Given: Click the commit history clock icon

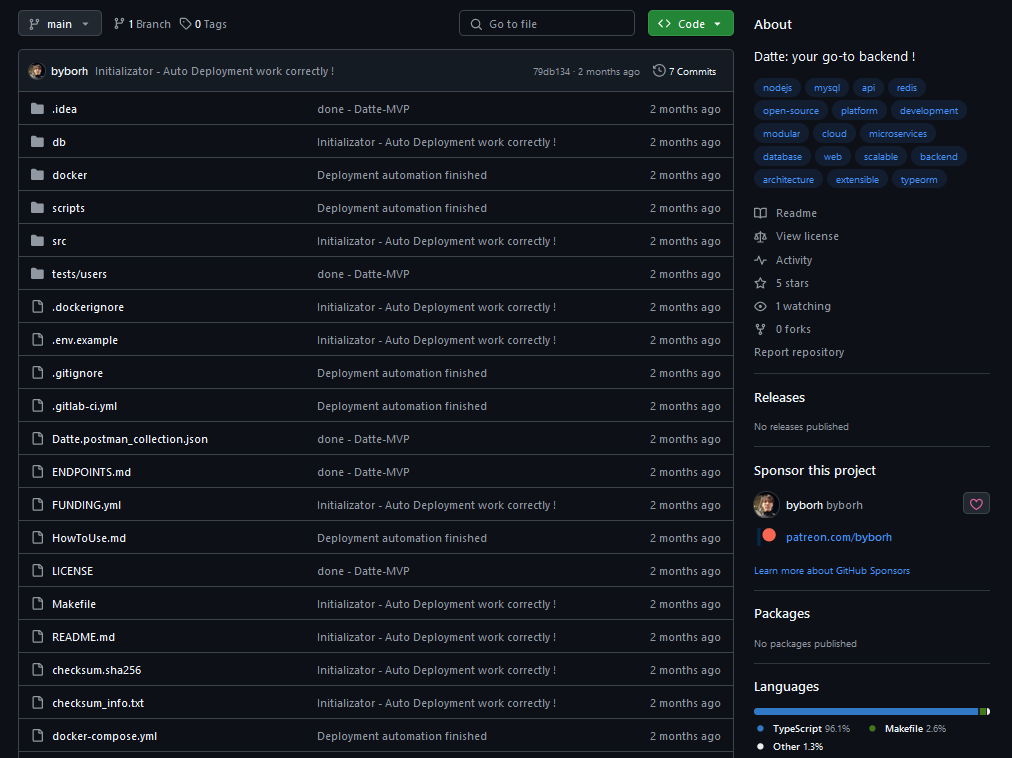Looking at the screenshot, I should (659, 71).
